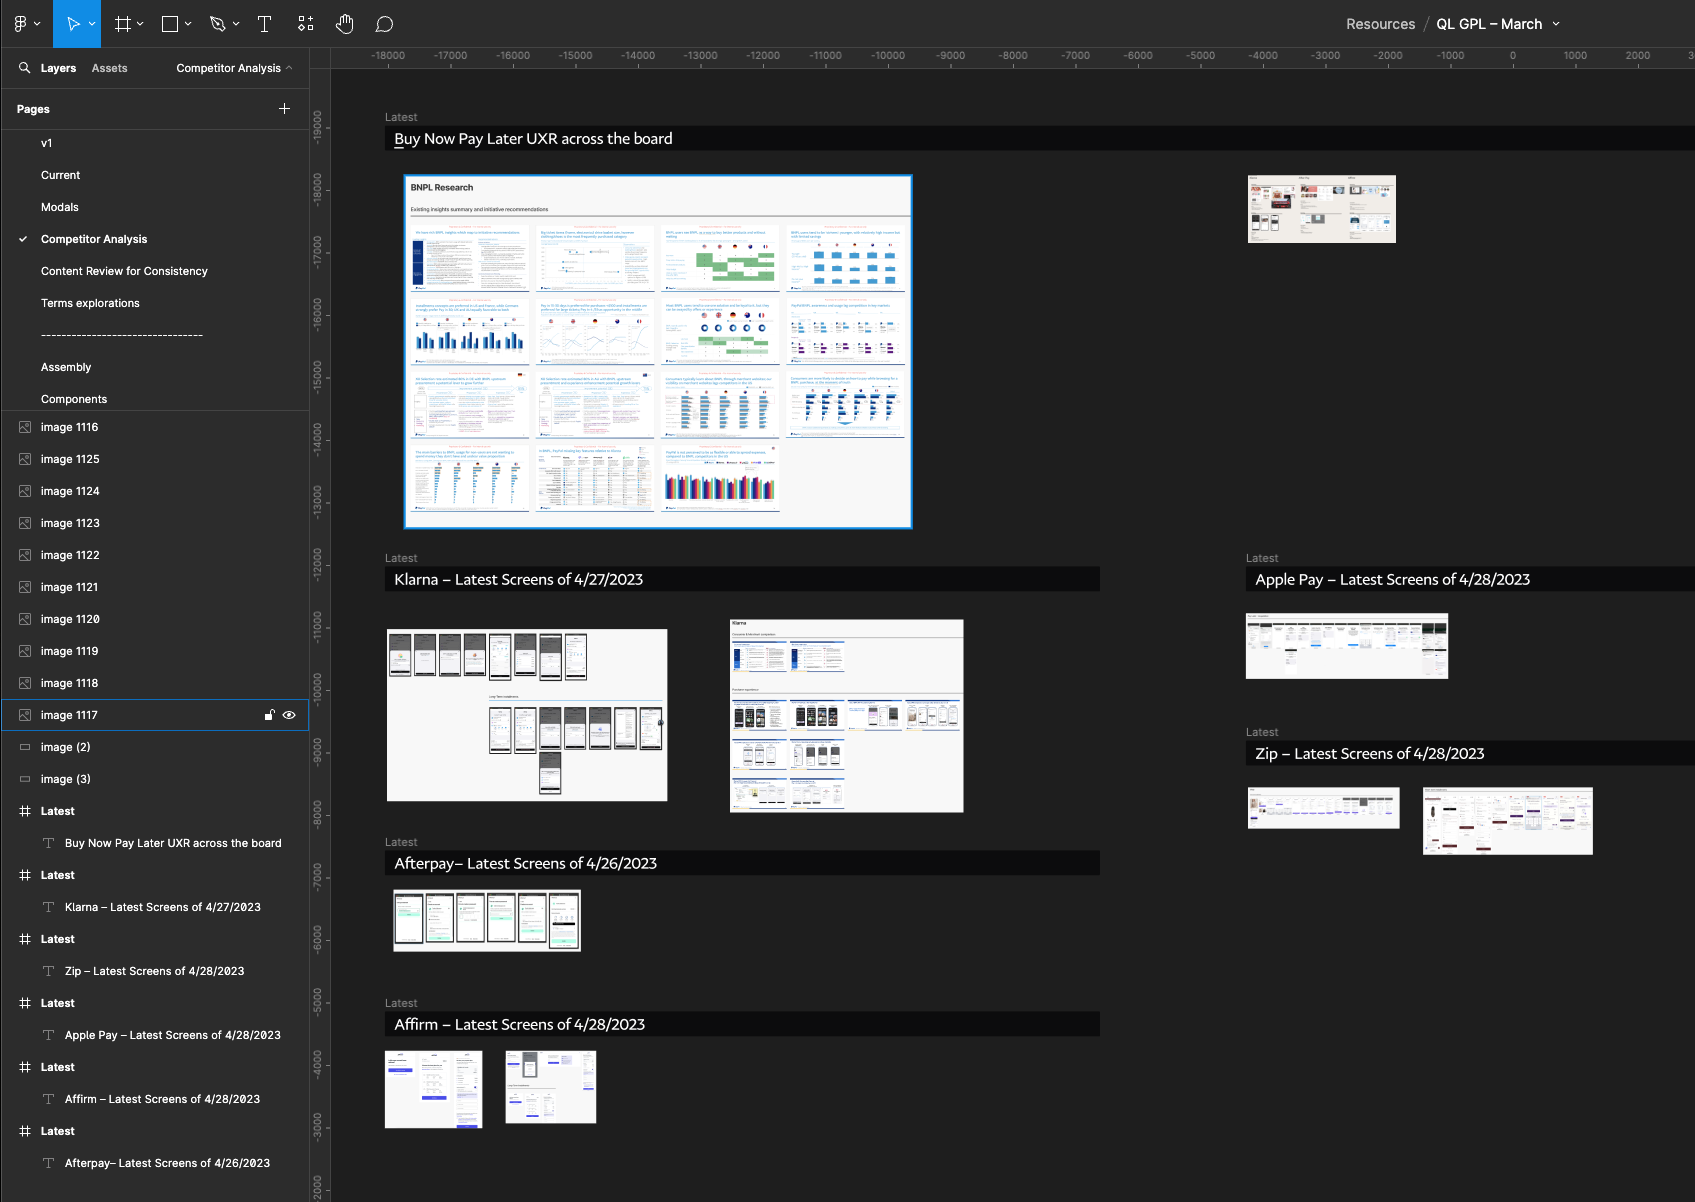The height and width of the screenshot is (1202, 1695).
Task: Click the Klarna – Latest Screens canvas heading
Action: [x=519, y=580]
